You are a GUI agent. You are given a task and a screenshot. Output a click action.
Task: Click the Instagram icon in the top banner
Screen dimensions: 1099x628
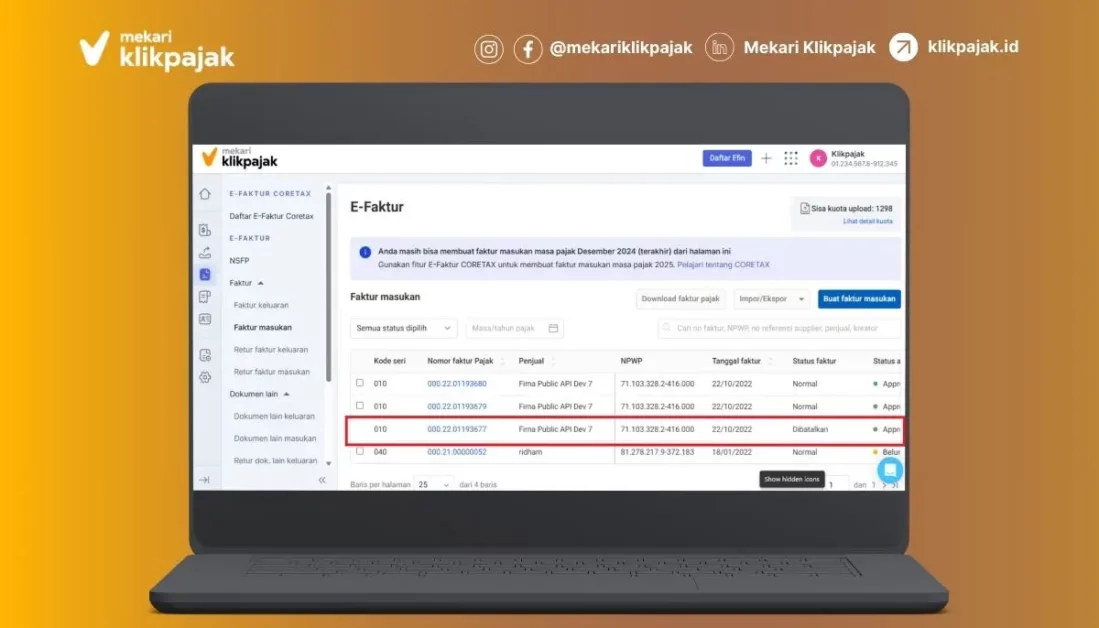489,49
